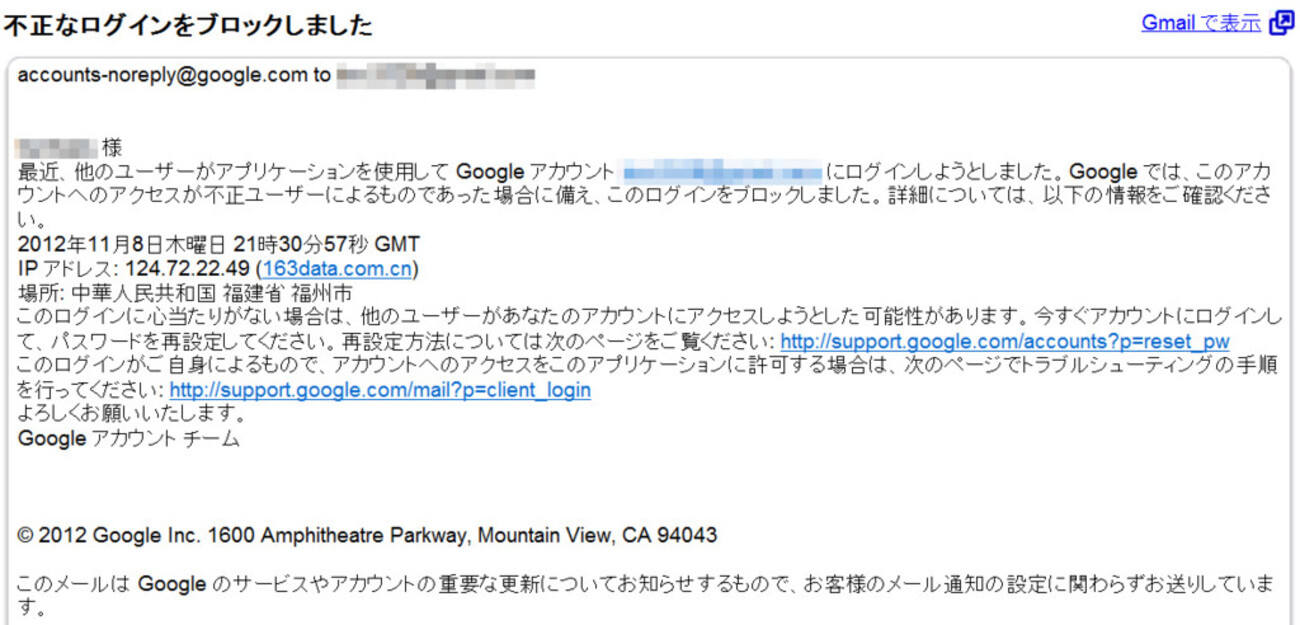Image resolution: width=1300 pixels, height=625 pixels.
Task: Click the closing line よろしくお願いいたします。
Action: tap(132, 414)
